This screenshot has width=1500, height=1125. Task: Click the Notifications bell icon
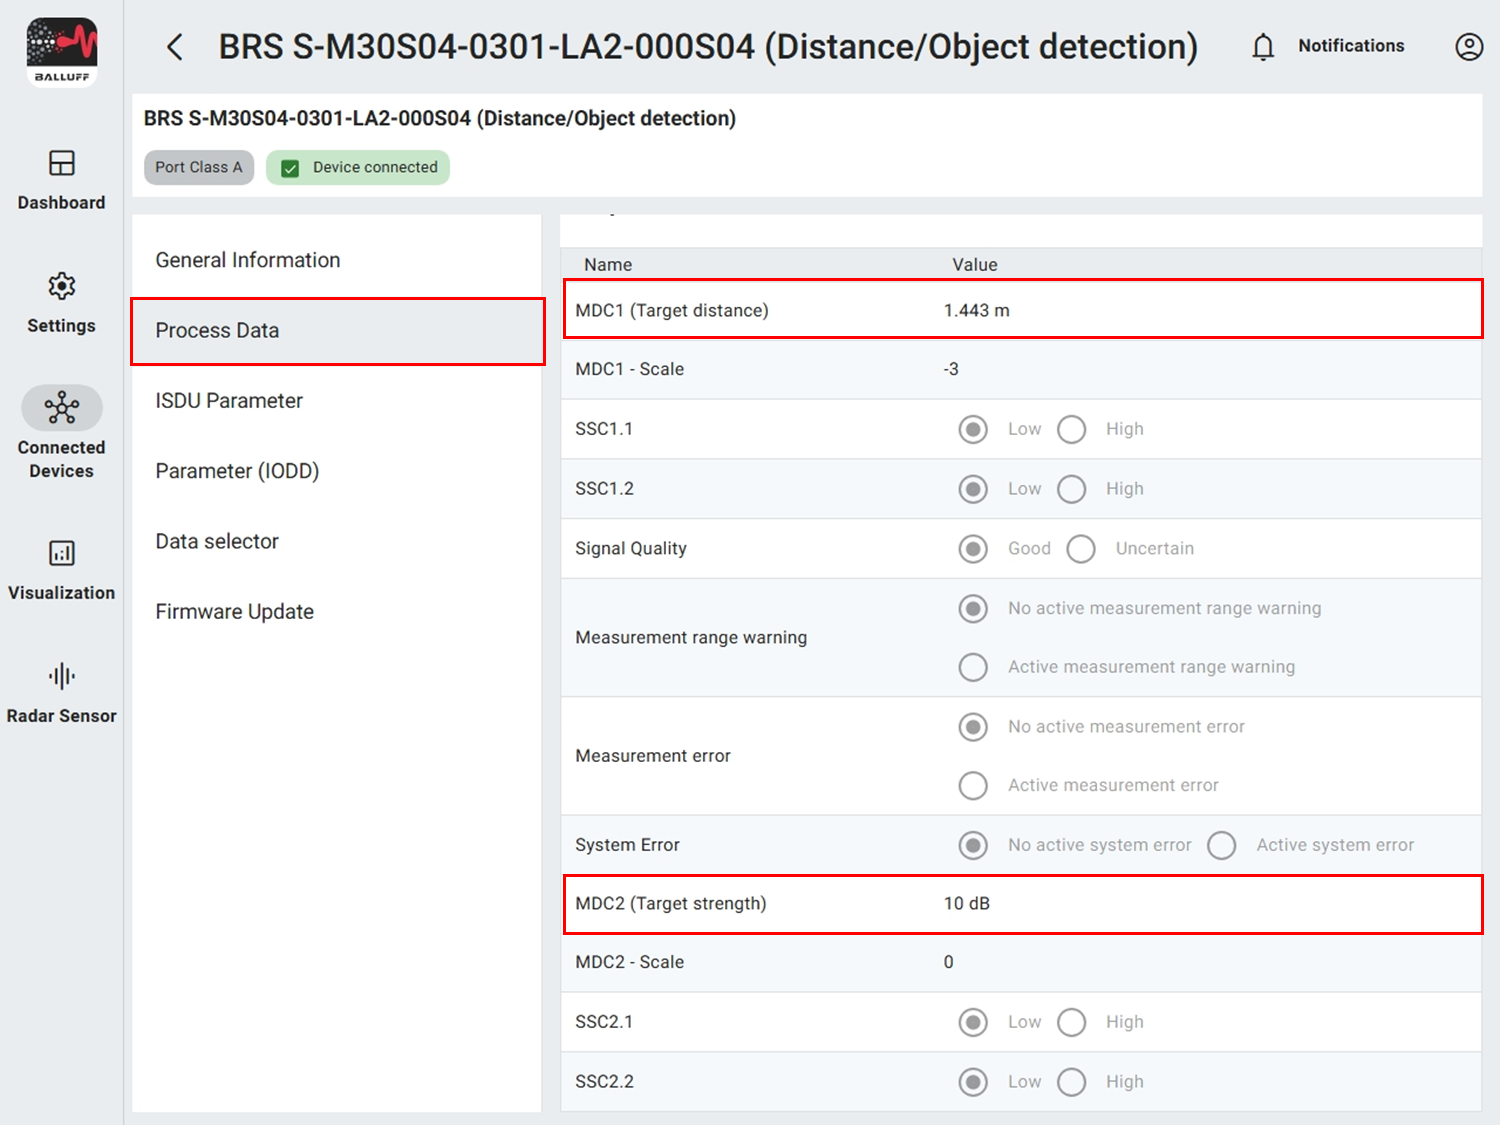tap(1263, 47)
